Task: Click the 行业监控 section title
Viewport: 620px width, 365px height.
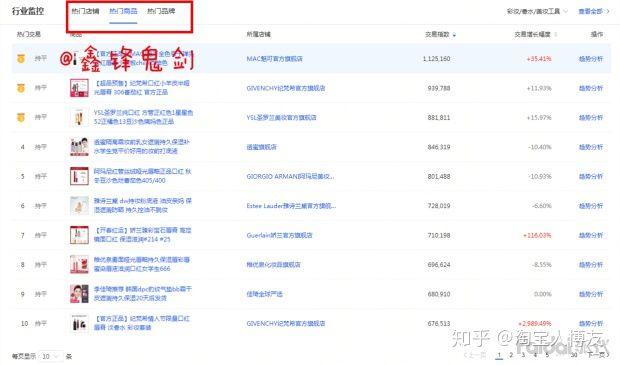Action: click(x=28, y=11)
